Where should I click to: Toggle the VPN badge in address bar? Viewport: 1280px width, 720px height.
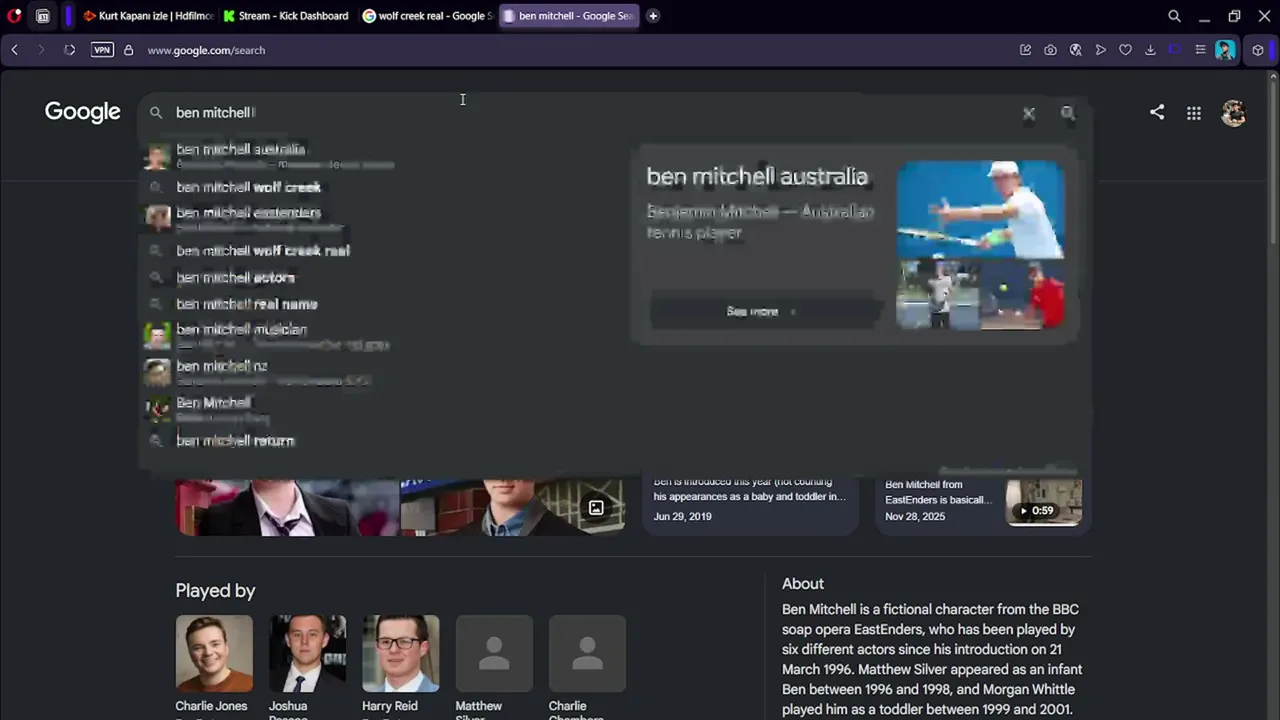pyautogui.click(x=102, y=50)
